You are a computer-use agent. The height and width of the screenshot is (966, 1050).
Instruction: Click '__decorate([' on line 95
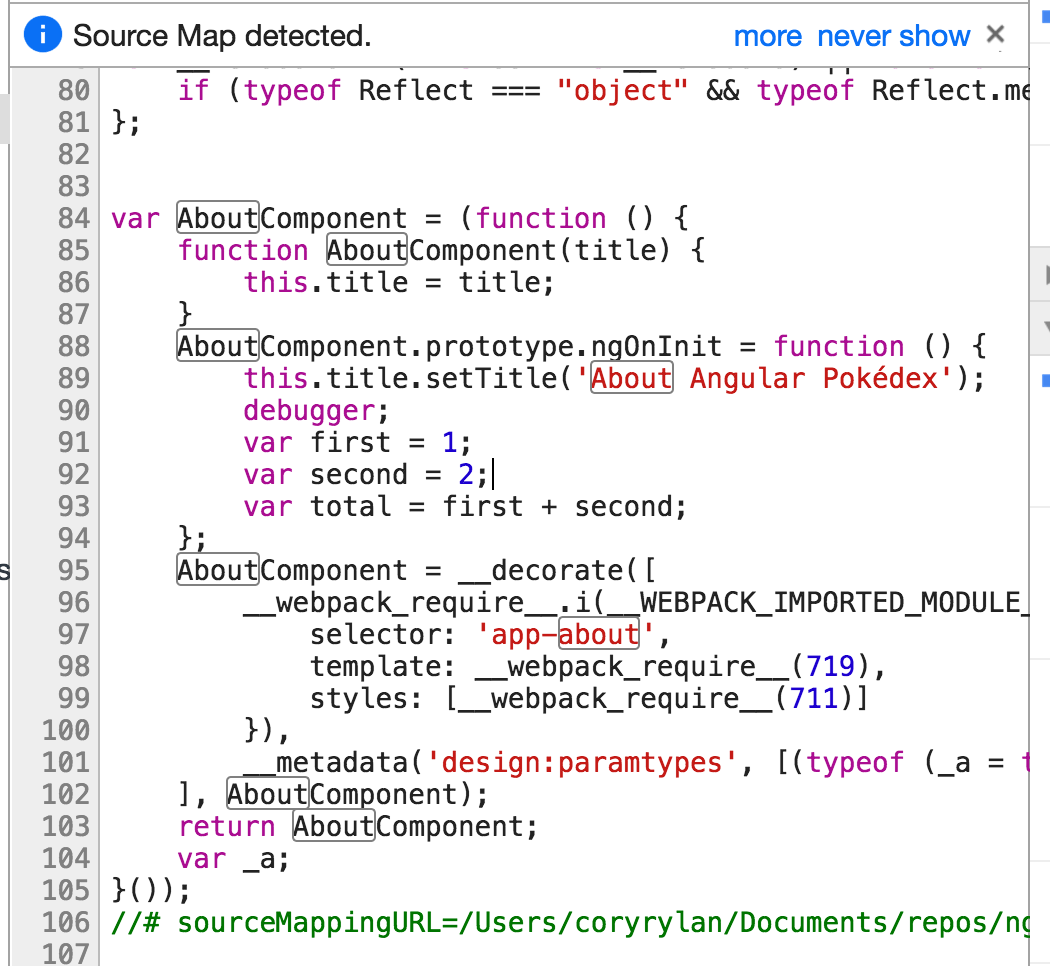(x=557, y=570)
